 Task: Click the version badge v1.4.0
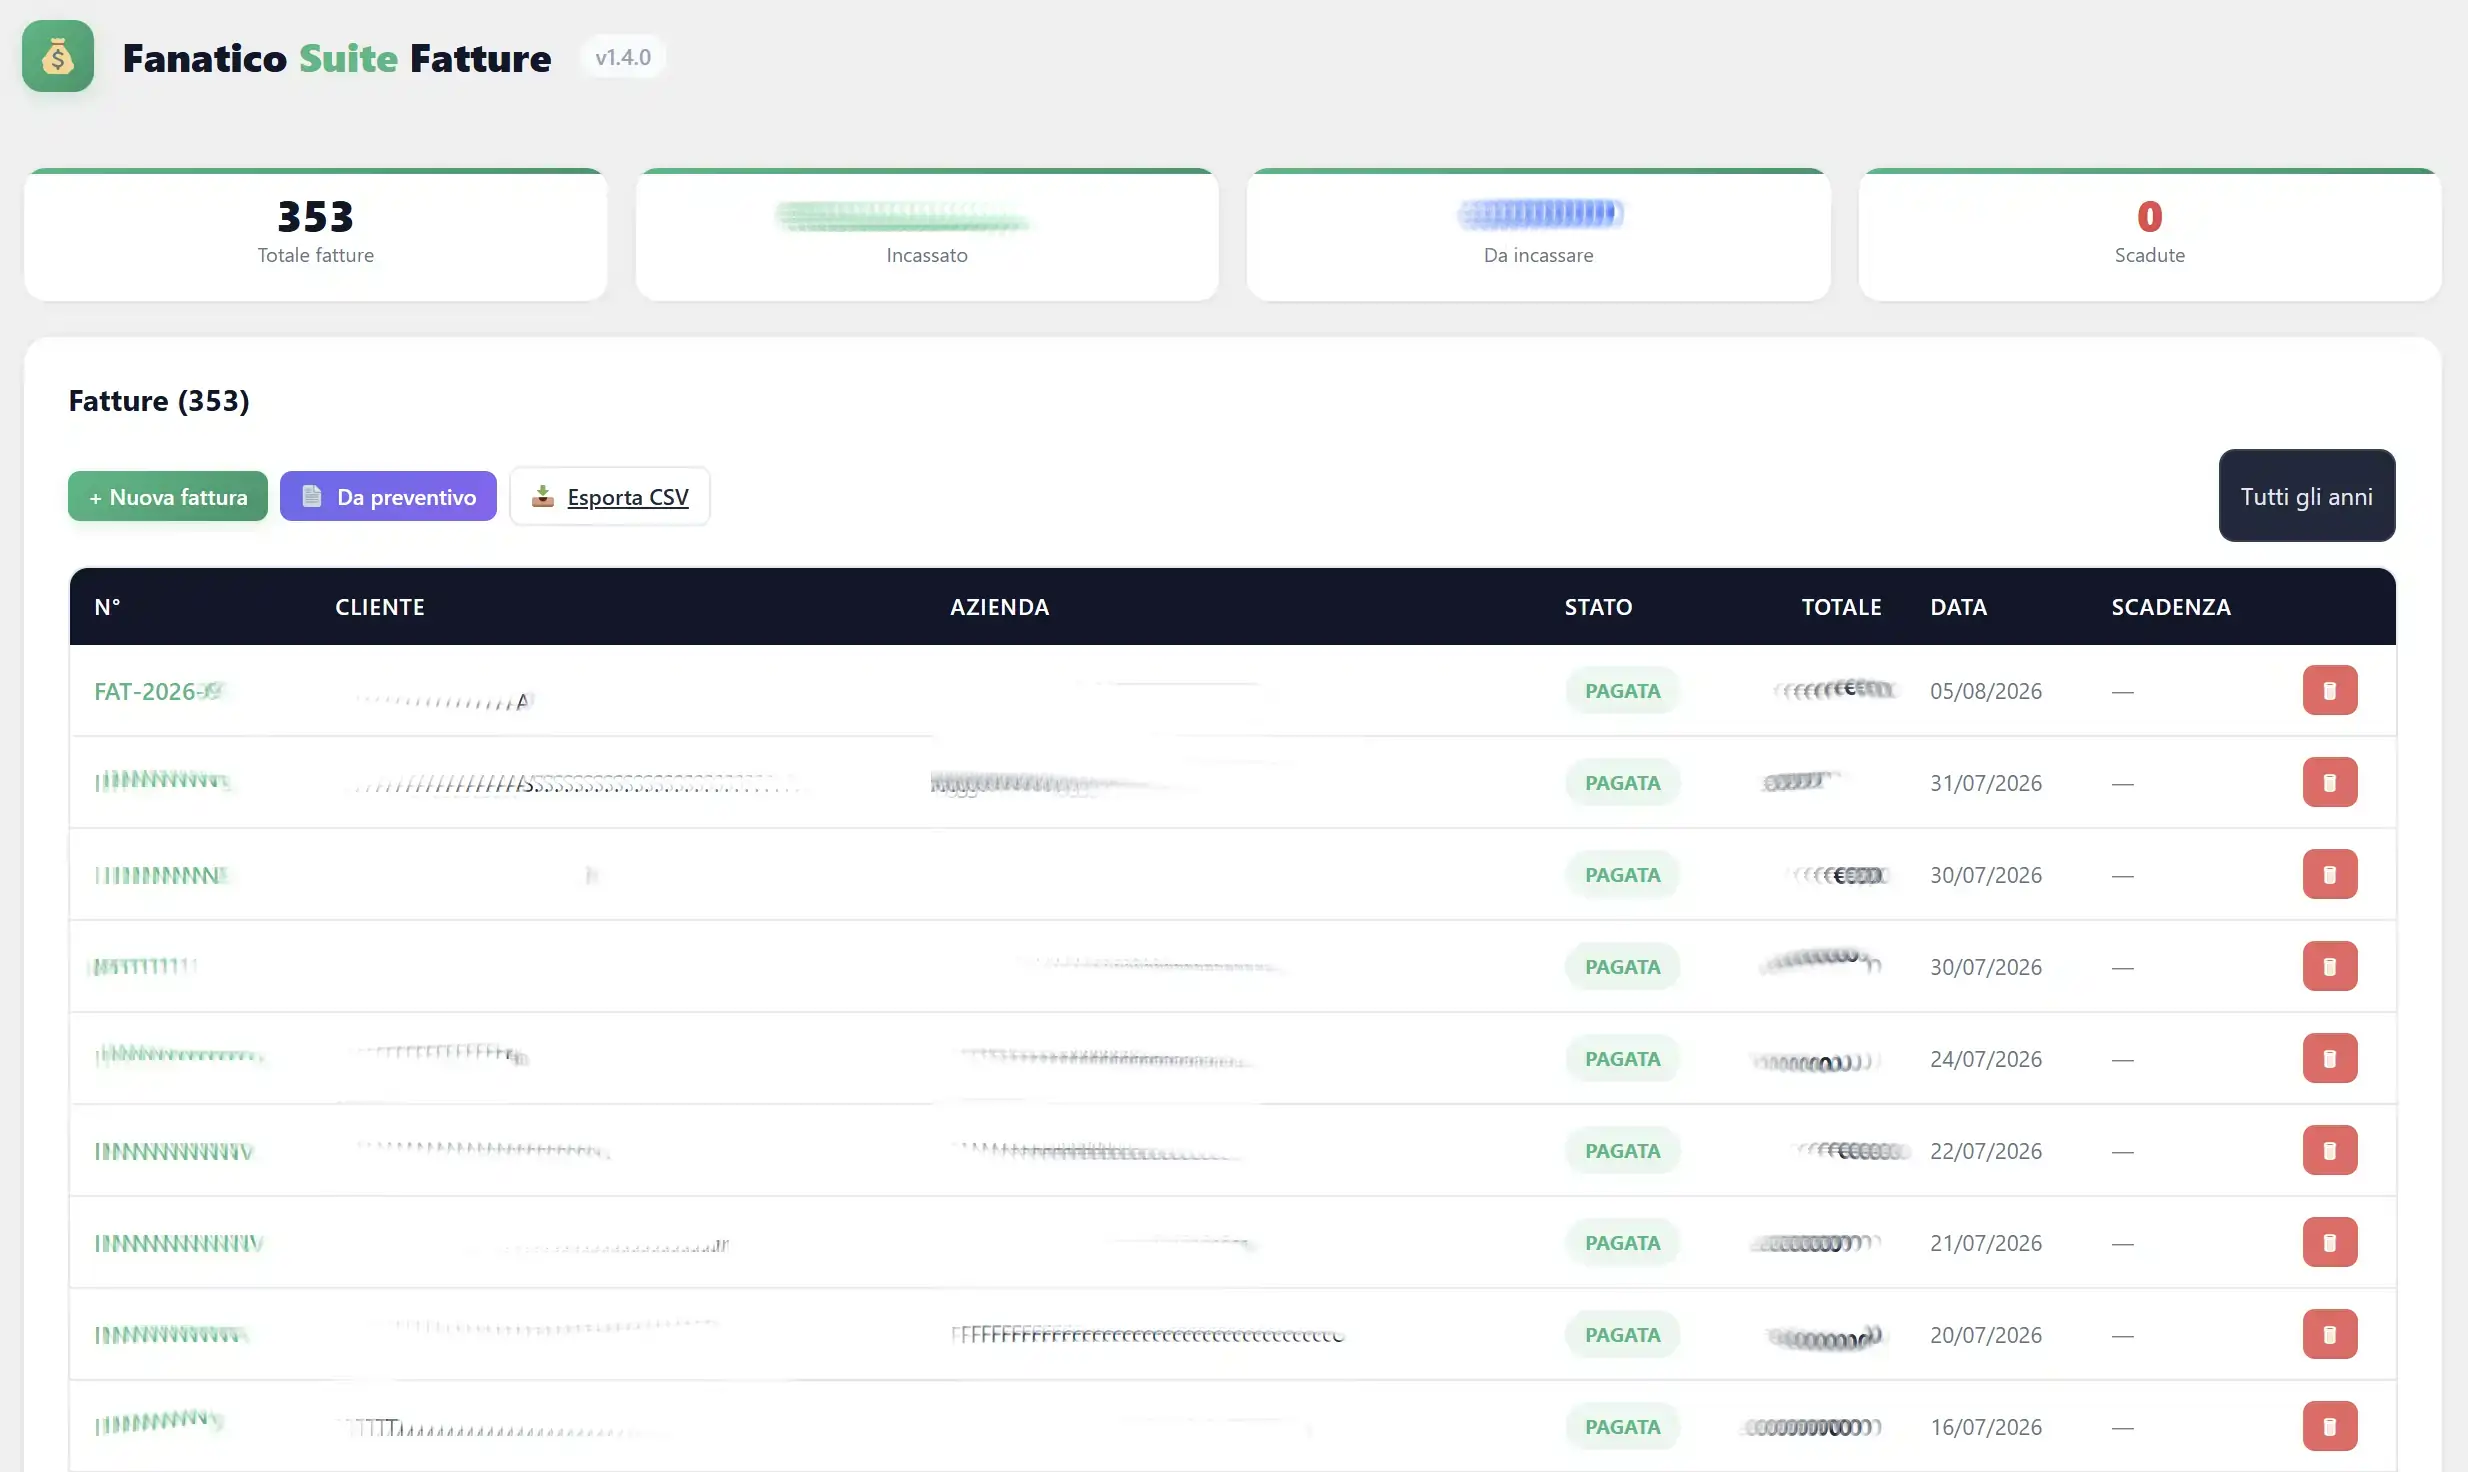[x=623, y=58]
